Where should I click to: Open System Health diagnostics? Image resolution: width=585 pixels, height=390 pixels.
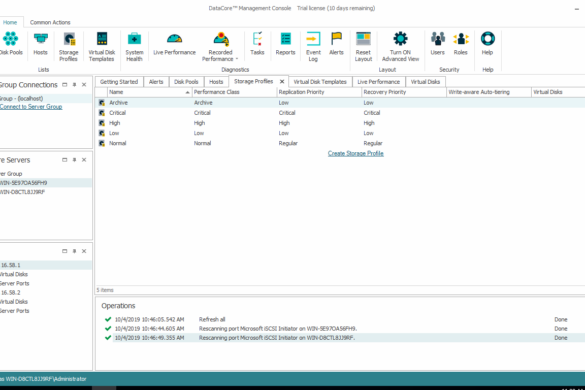pos(134,46)
